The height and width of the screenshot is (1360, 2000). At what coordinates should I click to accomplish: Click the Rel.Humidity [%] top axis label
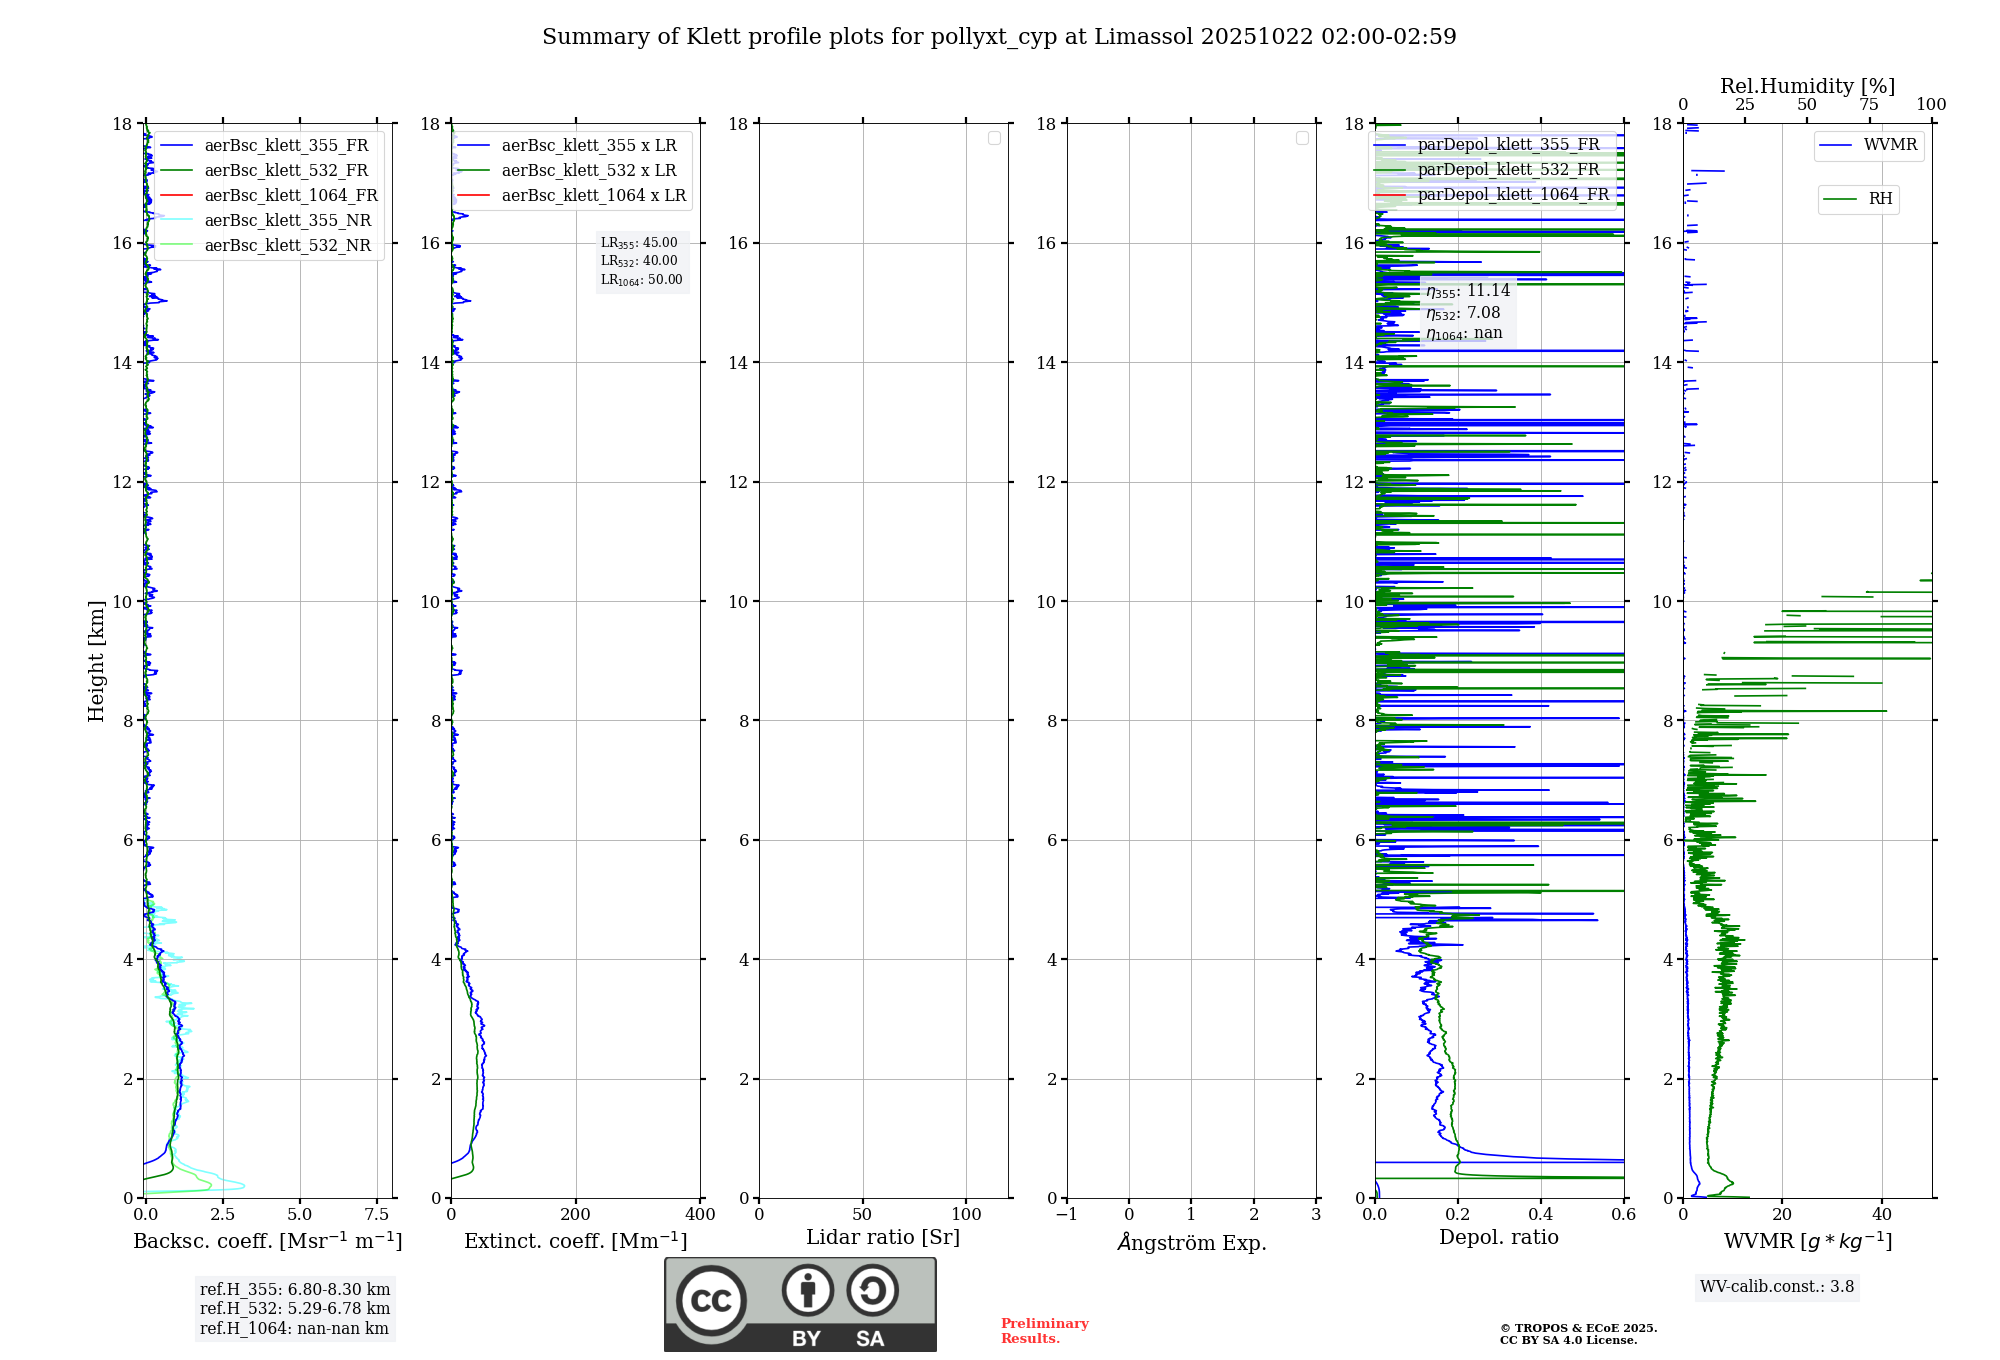click(x=1807, y=86)
